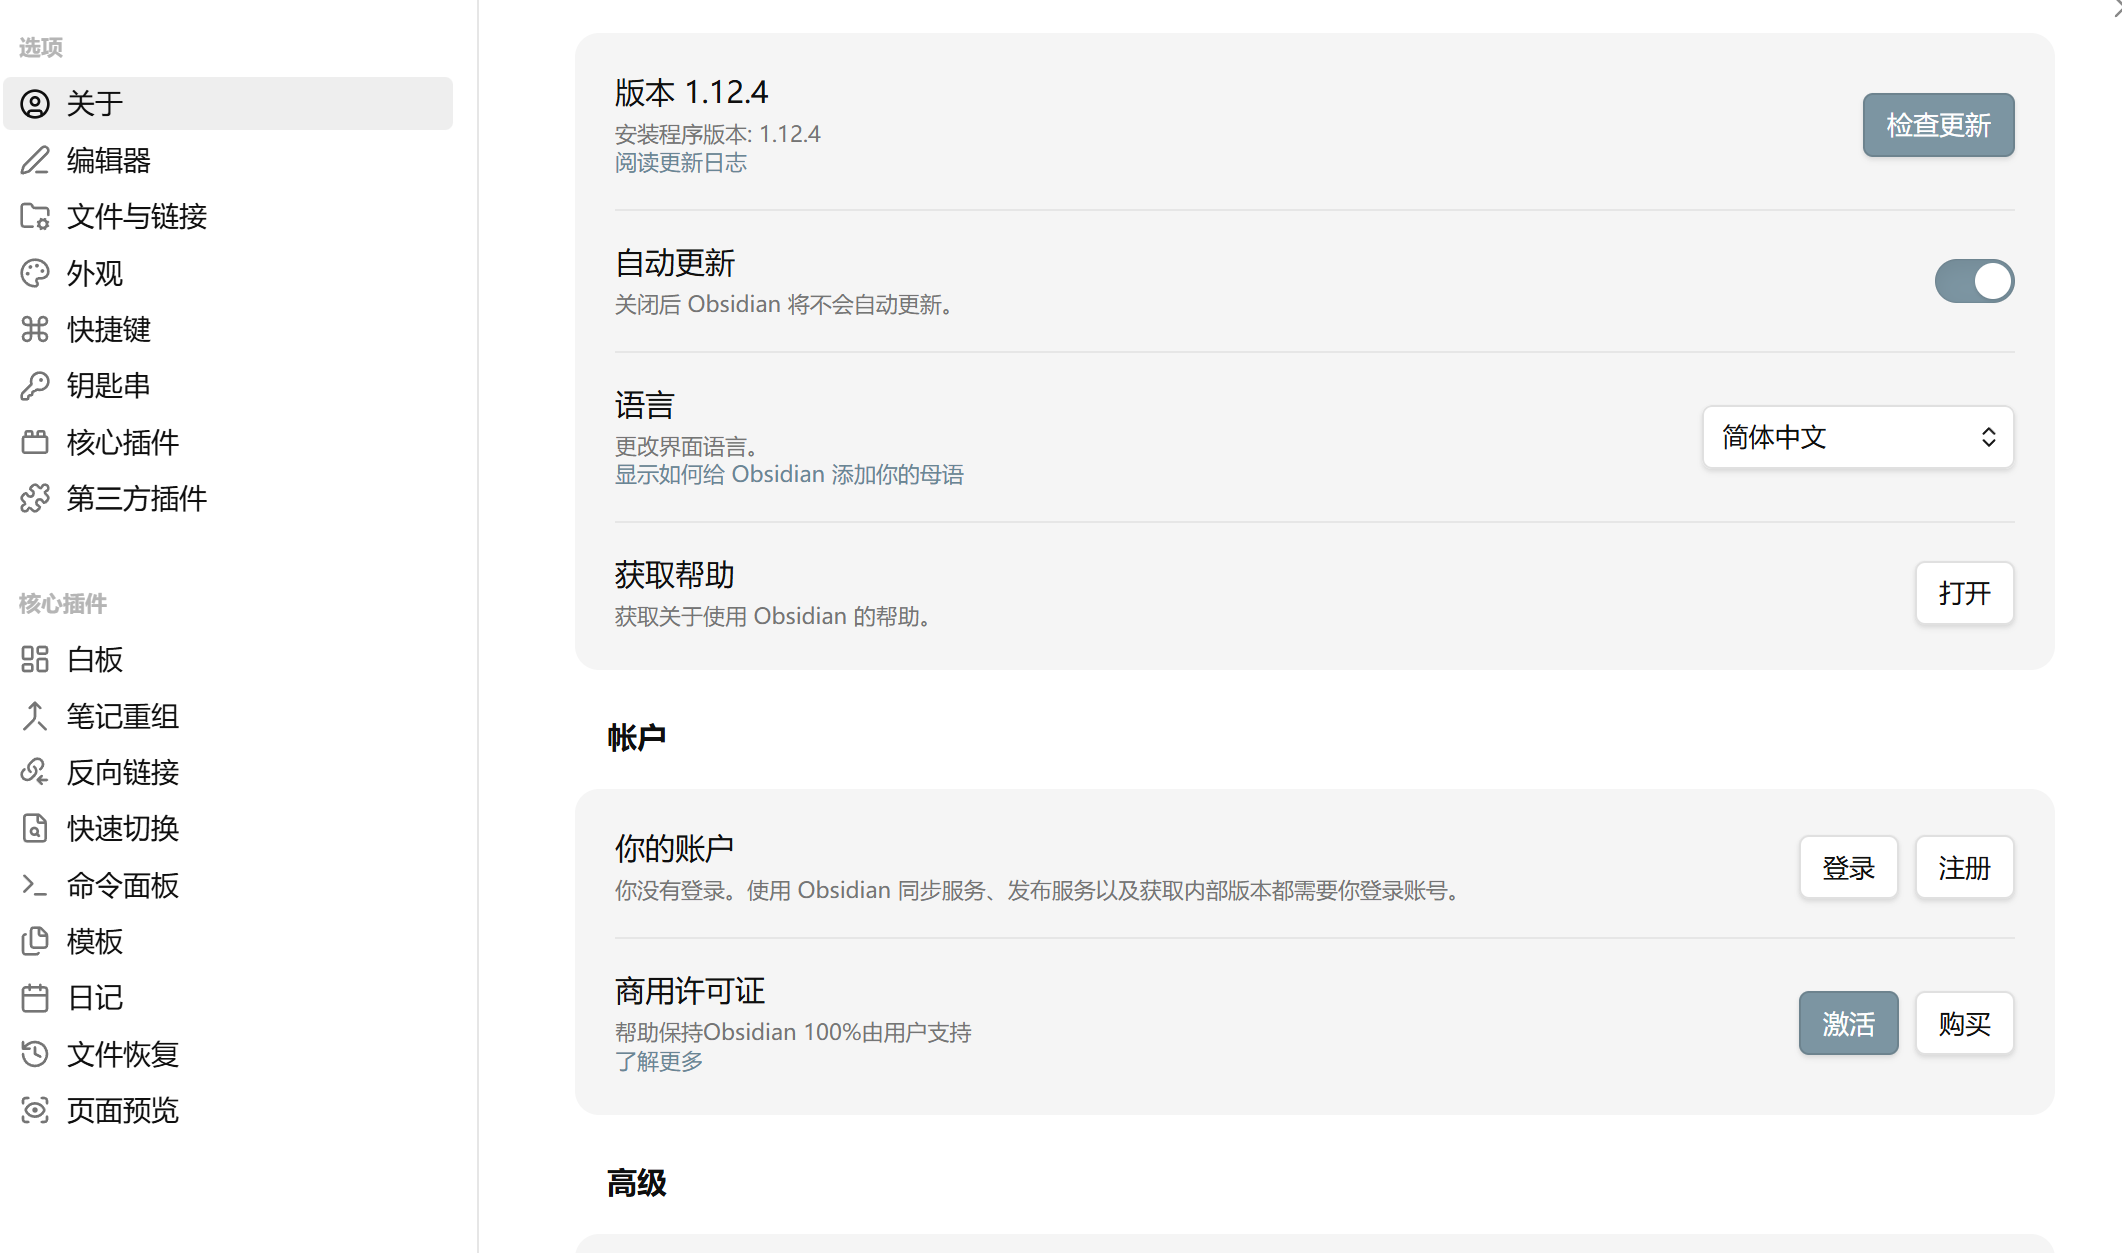Screen dimensions: 2122x1253
Task: Switch to 核心插件 settings tab
Action: pyautogui.click(x=122, y=442)
